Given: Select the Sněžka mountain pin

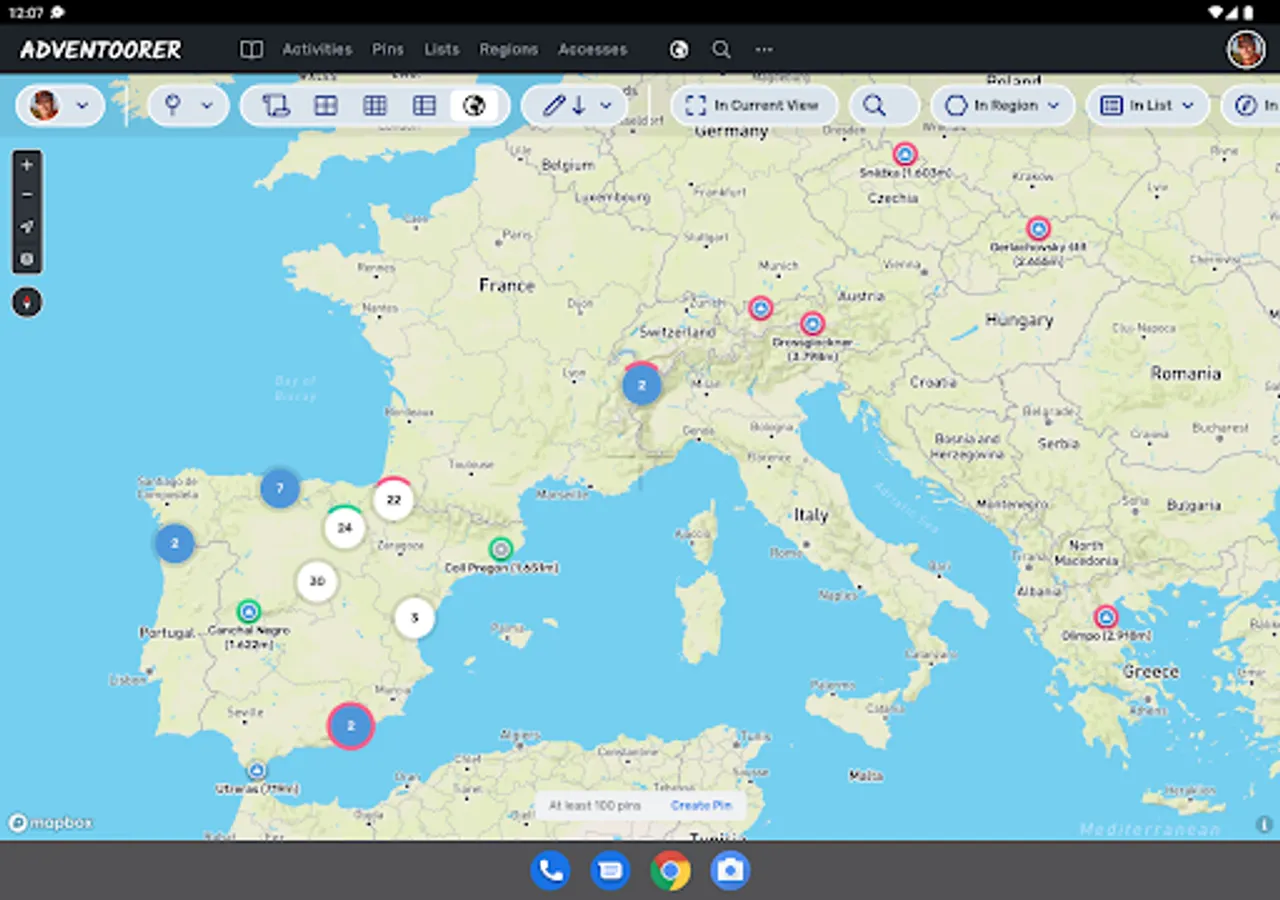Looking at the screenshot, I should click(905, 154).
